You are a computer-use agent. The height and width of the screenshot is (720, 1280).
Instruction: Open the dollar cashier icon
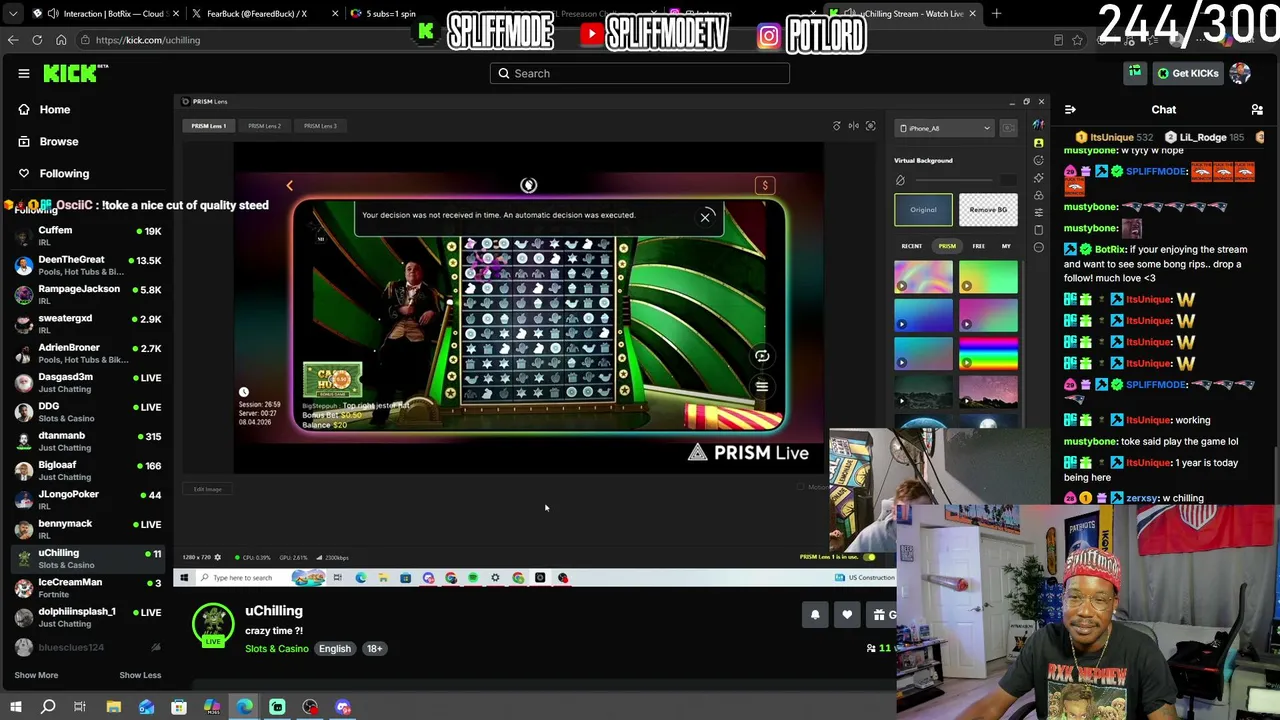point(765,185)
